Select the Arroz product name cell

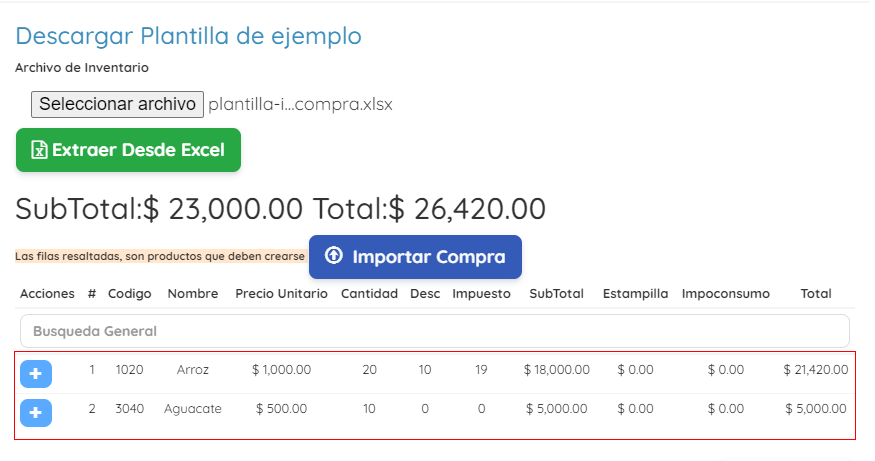pos(193,369)
